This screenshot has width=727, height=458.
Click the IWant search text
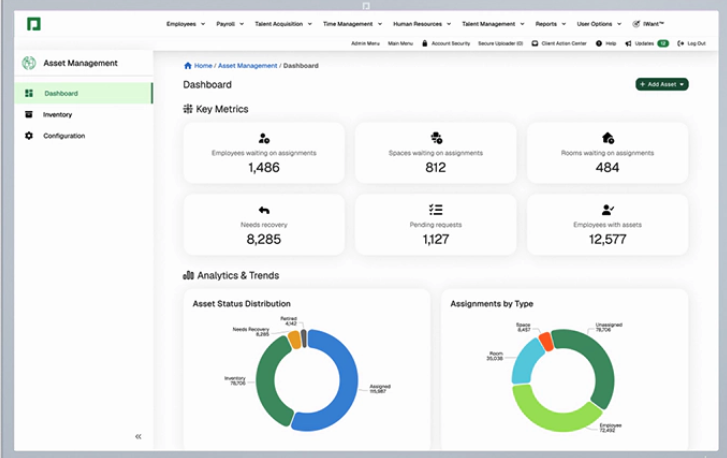coord(654,24)
